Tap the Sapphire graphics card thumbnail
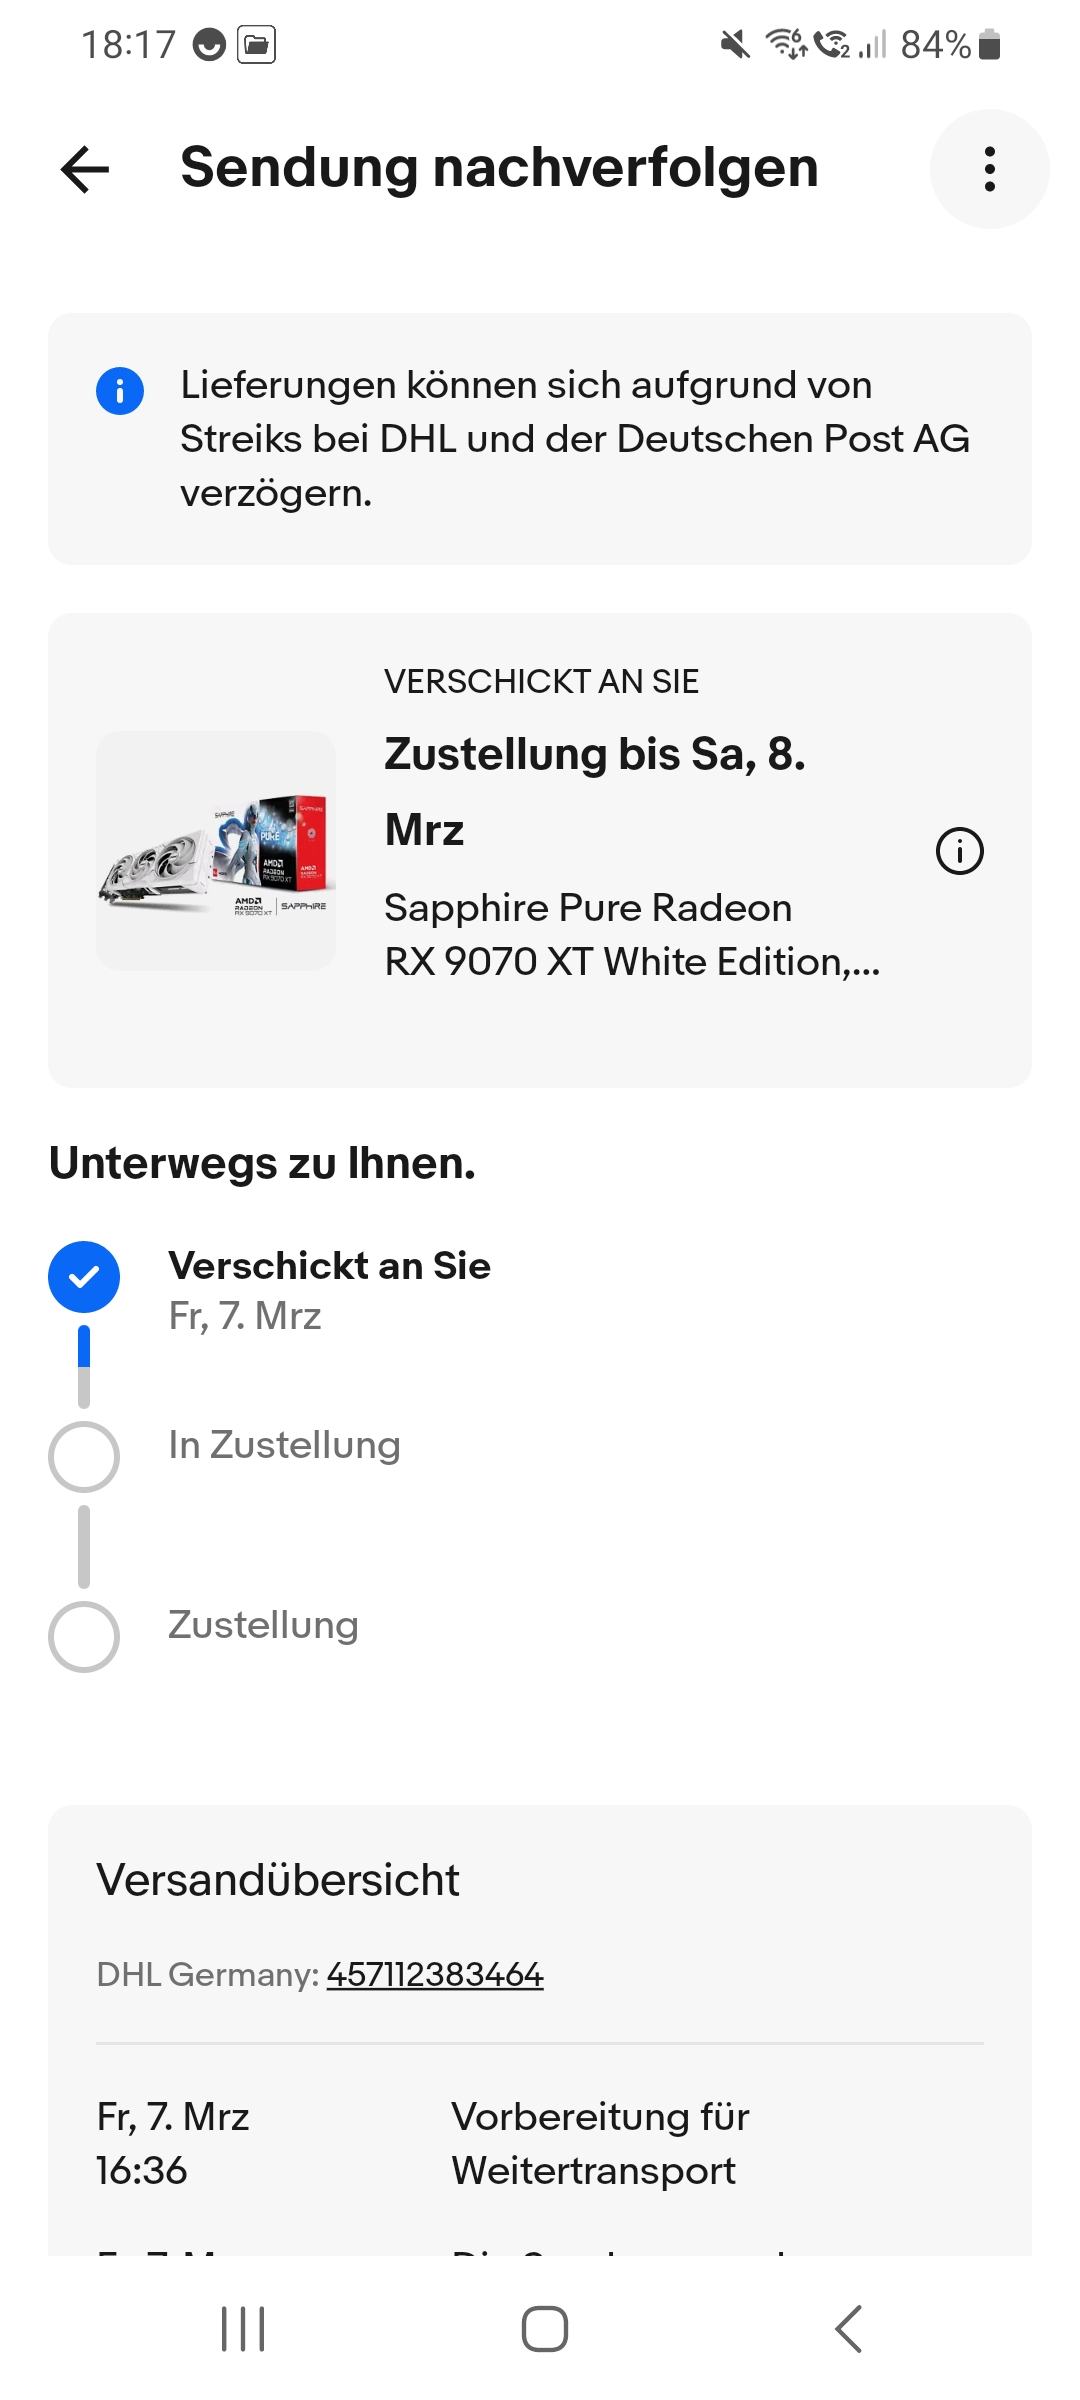1080x2400 pixels. pyautogui.click(x=216, y=850)
